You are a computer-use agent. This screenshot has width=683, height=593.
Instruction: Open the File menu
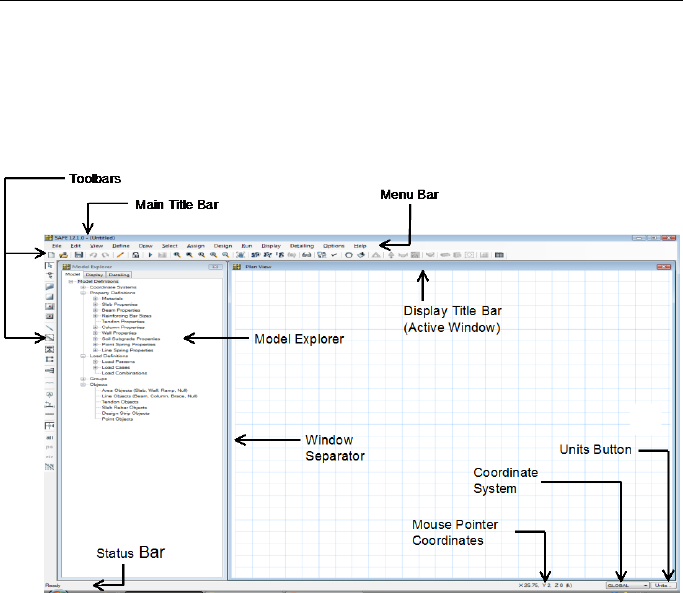(57, 246)
